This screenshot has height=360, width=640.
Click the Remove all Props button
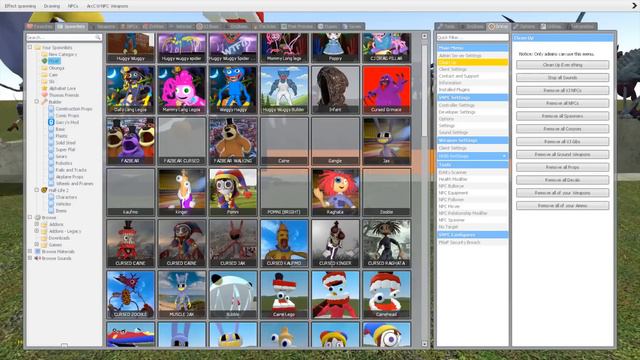click(562, 167)
